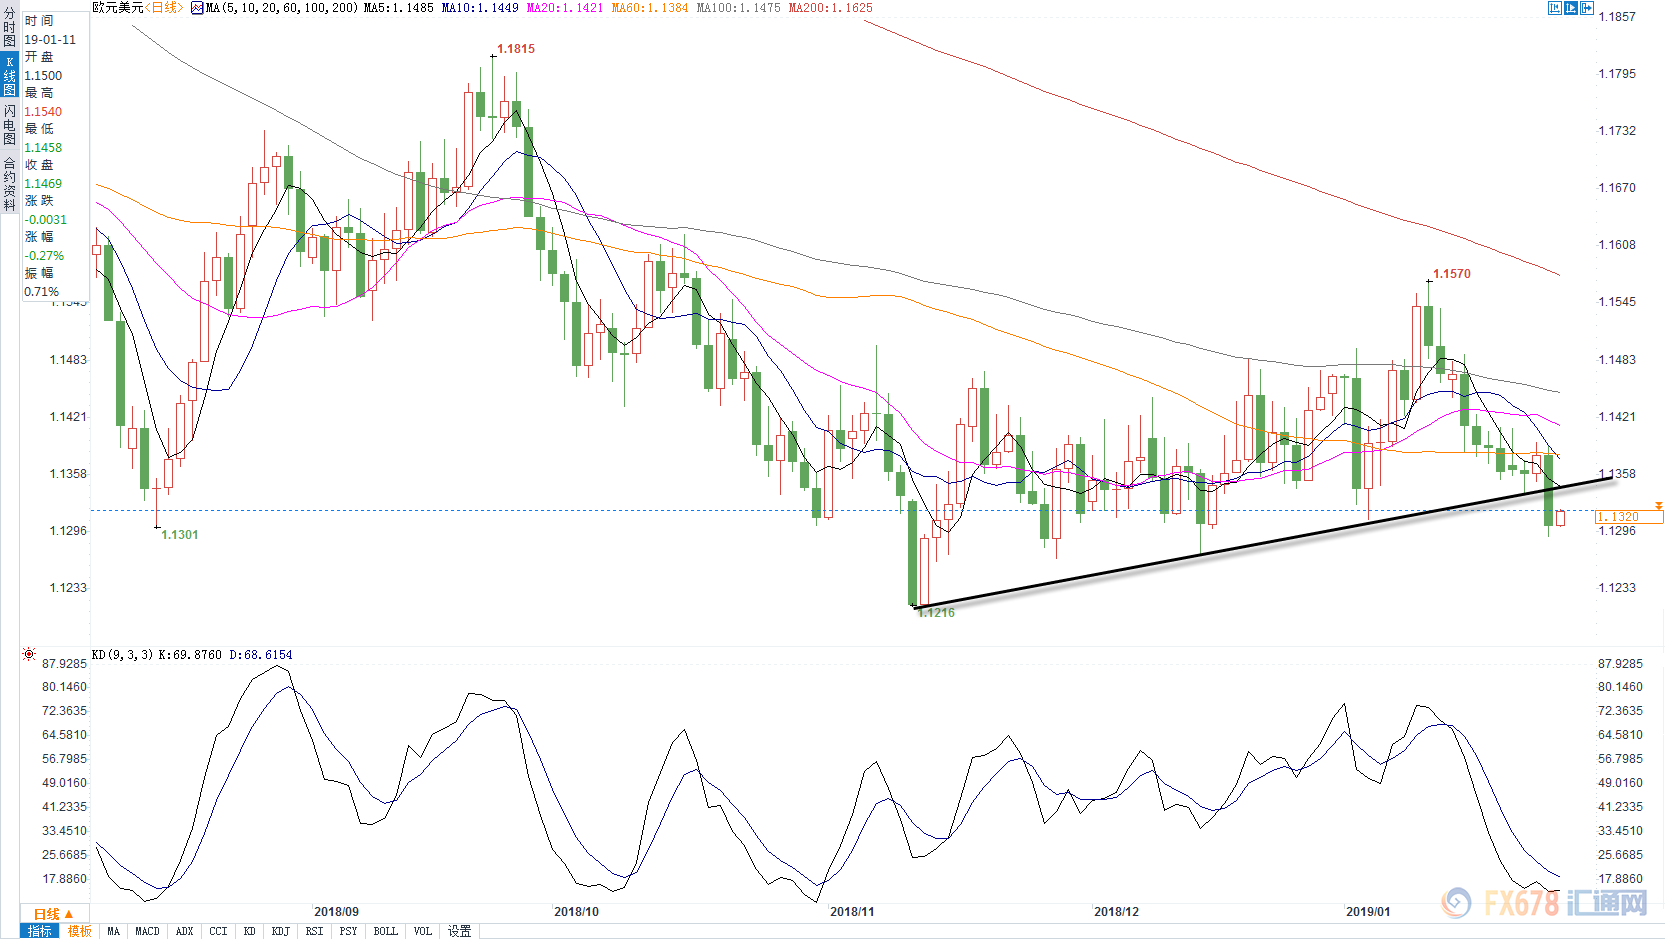Click the jump-to-latest arrow icon
Viewport: 1665px width, 939px height.
coord(1587,8)
